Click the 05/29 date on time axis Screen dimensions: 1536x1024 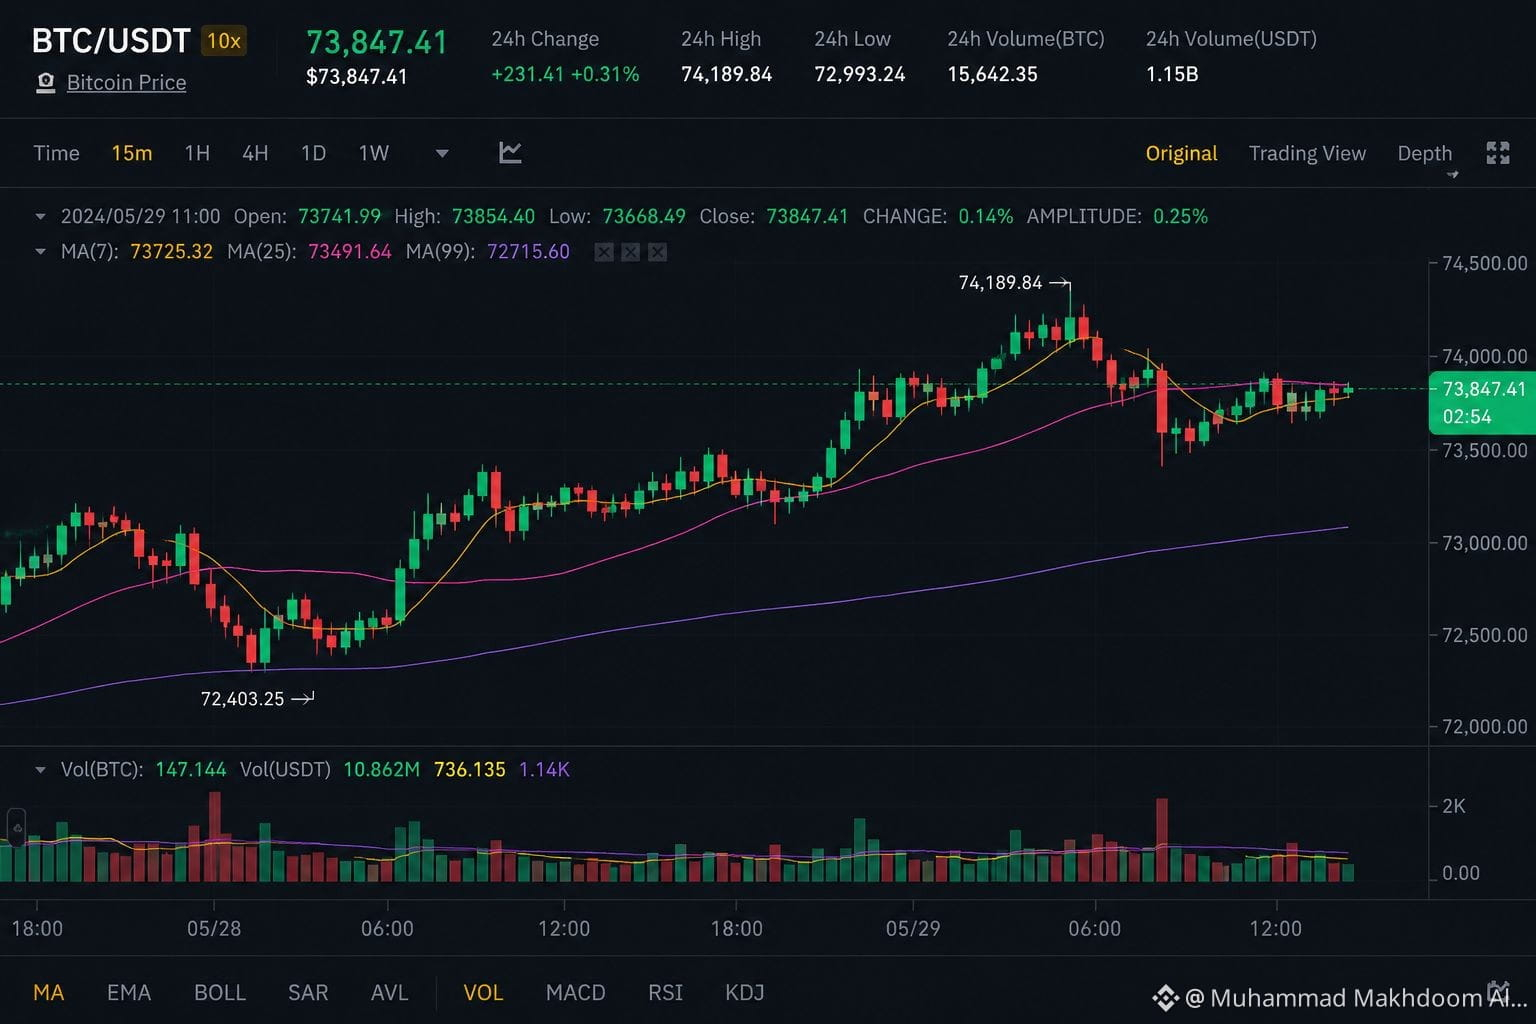coord(913,929)
